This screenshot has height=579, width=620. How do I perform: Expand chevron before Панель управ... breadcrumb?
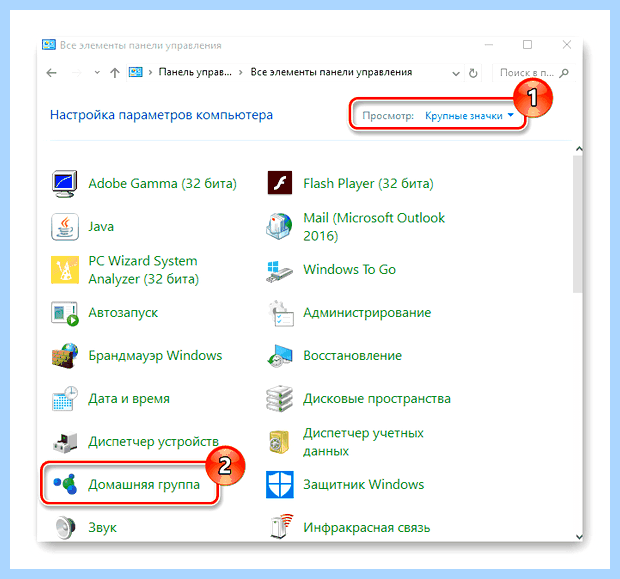(x=150, y=72)
